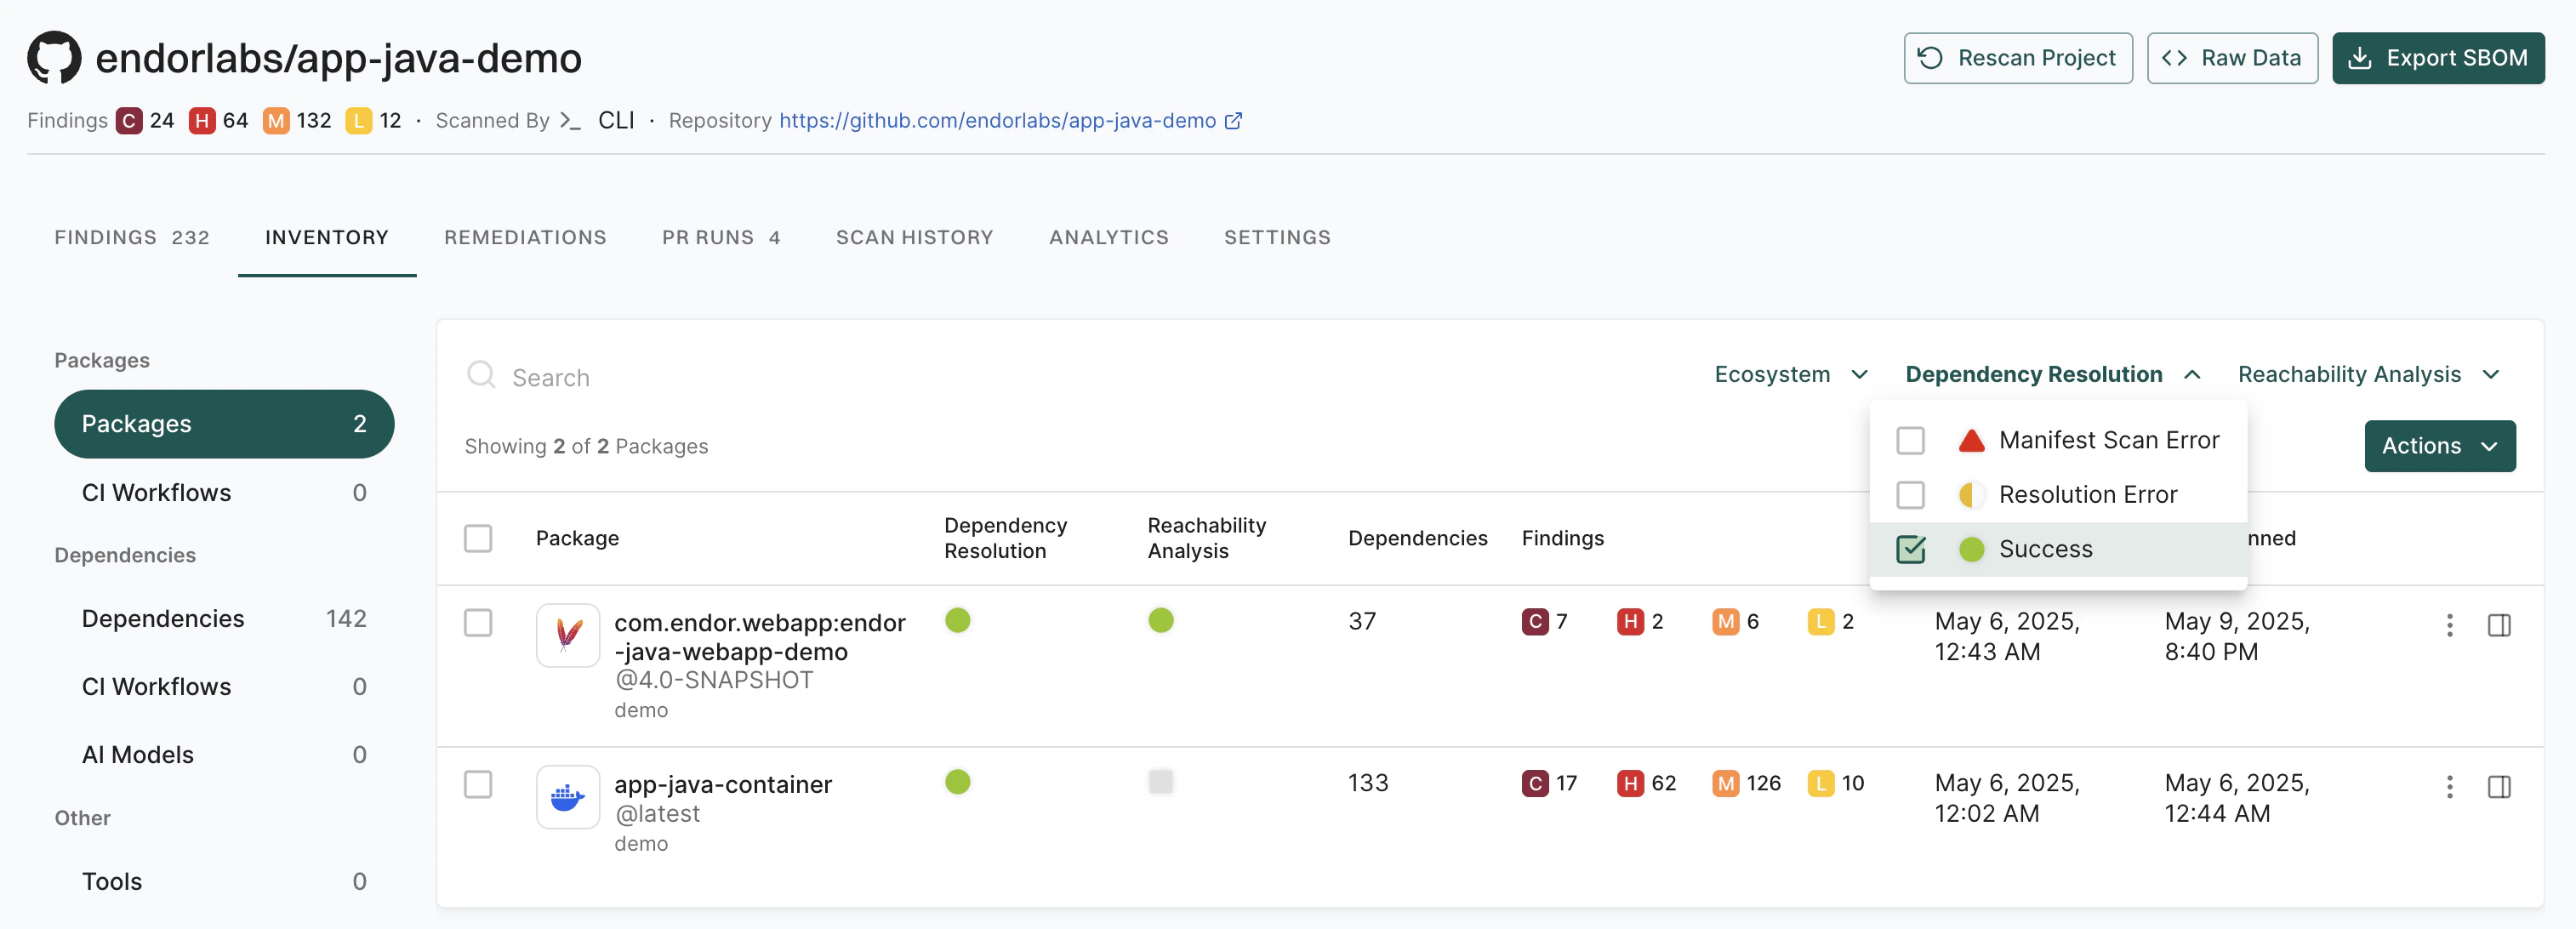
Task: Click the Maven package icon for endor-java-webapp-demo
Action: [567, 635]
